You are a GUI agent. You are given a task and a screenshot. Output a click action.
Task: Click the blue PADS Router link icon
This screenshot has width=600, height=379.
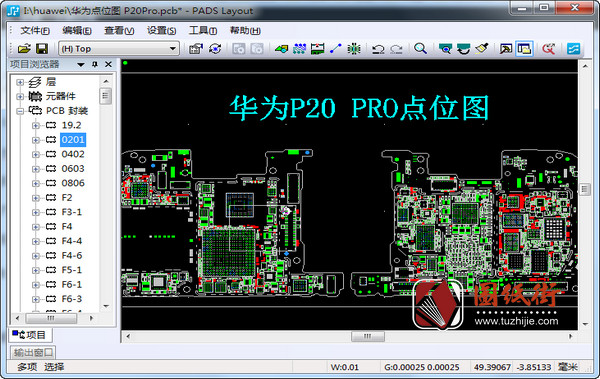[573, 49]
